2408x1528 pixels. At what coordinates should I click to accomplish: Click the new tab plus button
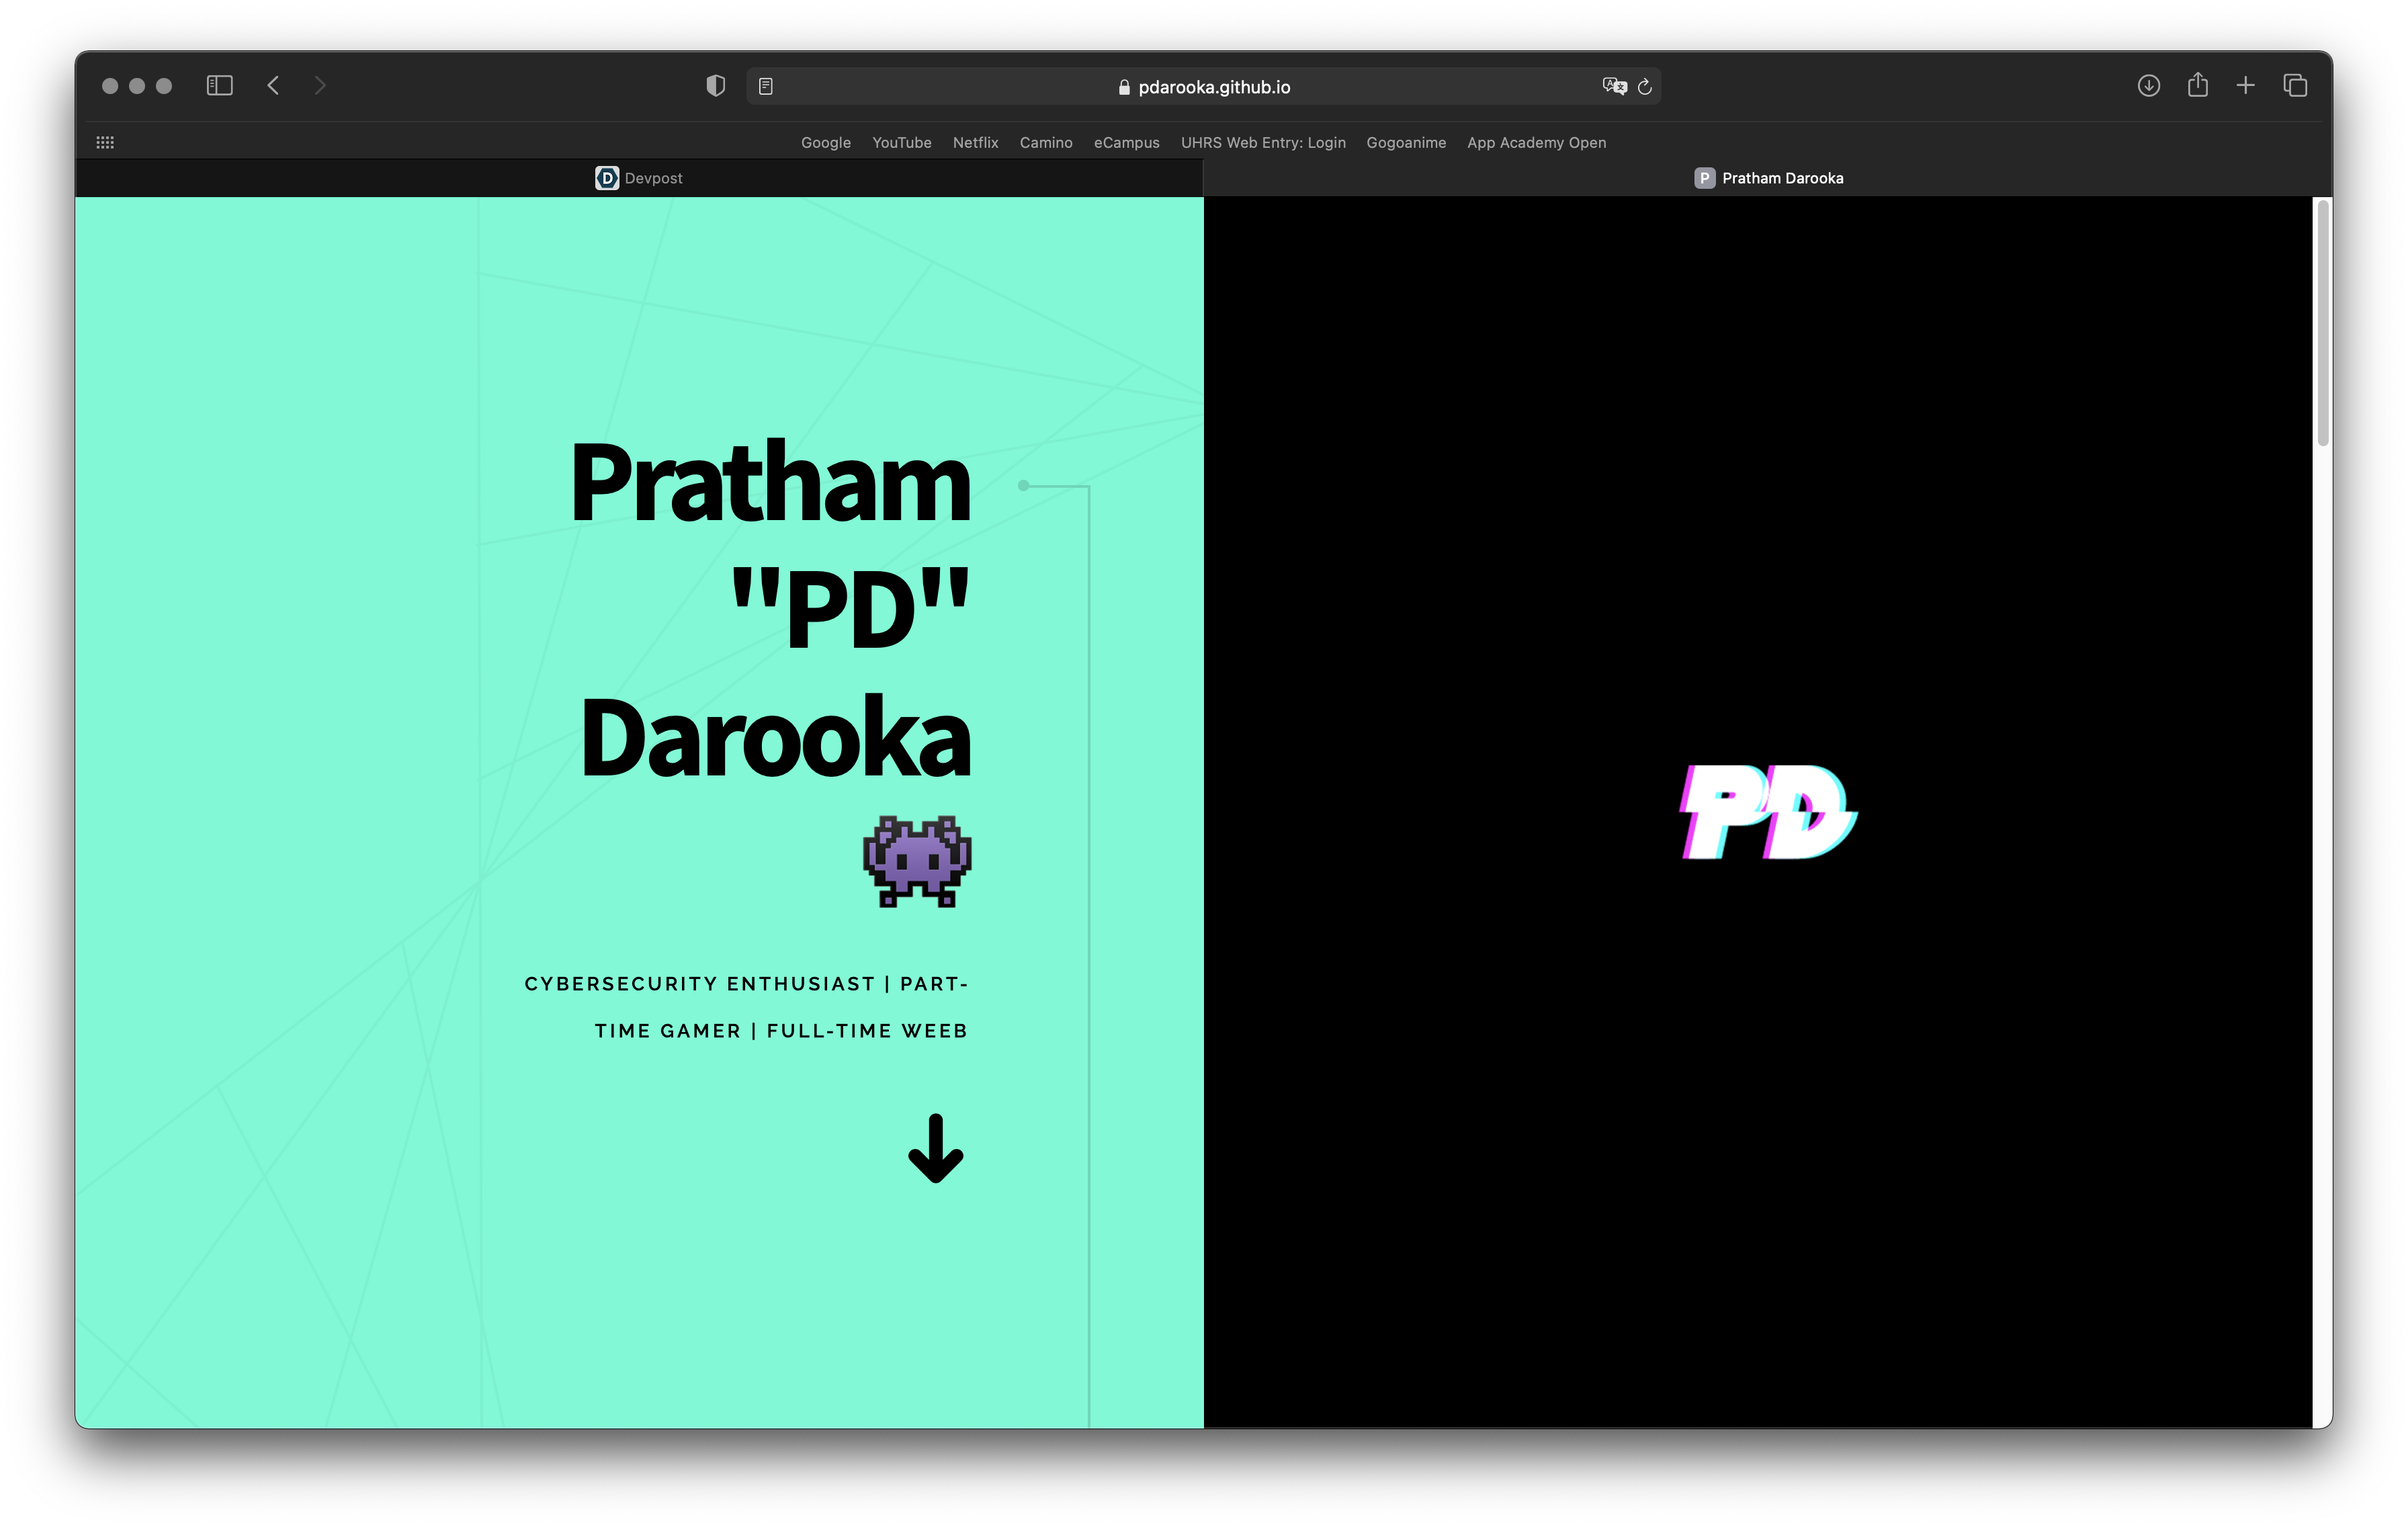pyautogui.click(x=2246, y=86)
